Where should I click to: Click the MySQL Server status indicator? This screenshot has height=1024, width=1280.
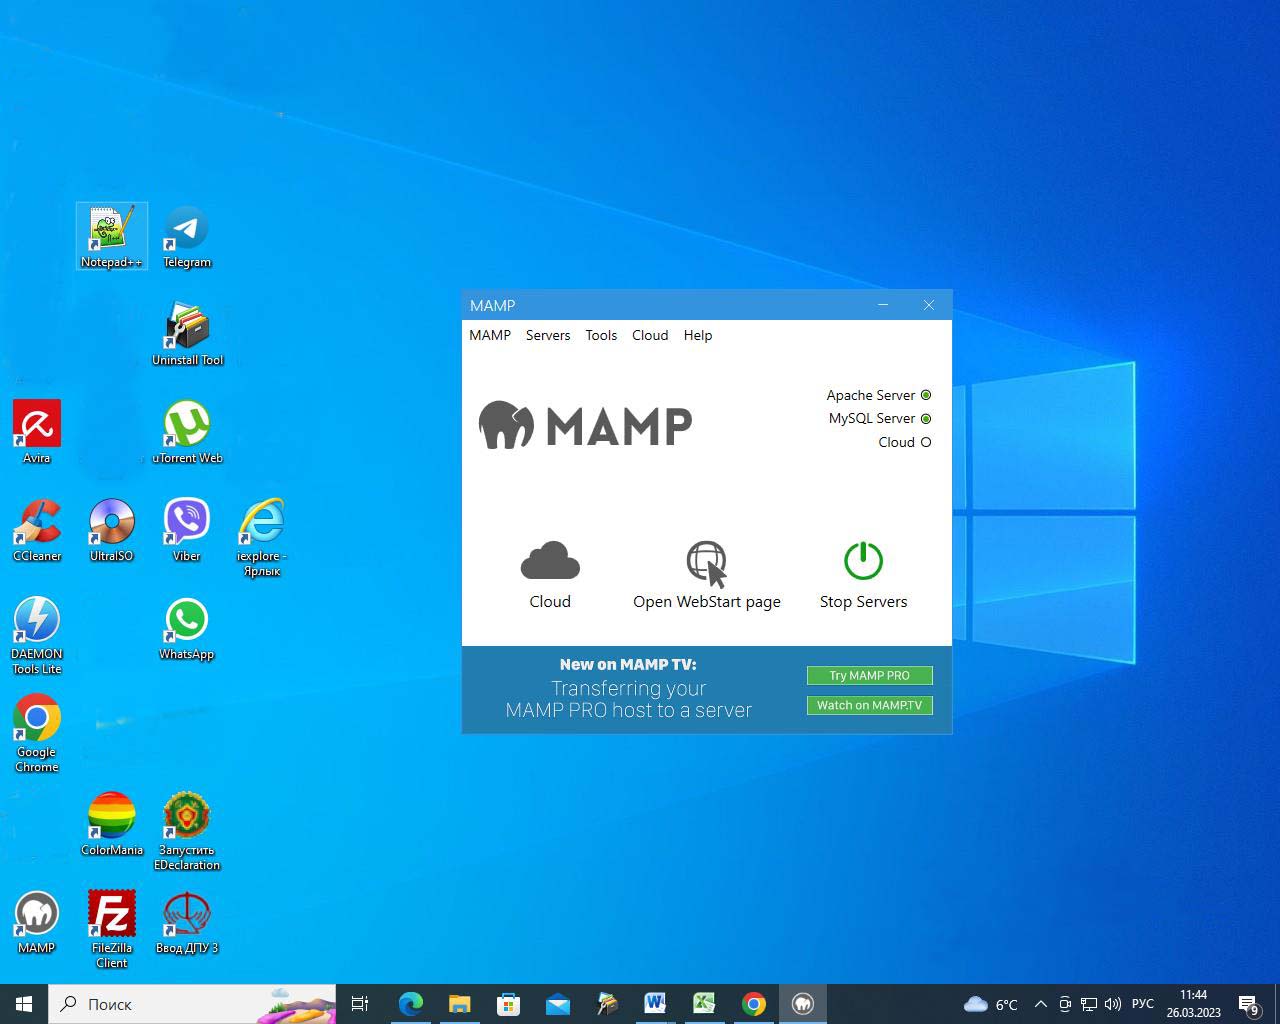926,419
